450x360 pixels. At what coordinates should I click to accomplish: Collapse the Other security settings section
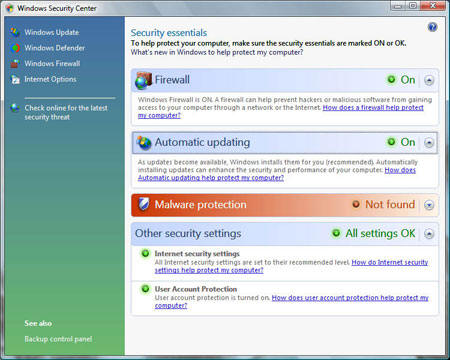point(429,234)
